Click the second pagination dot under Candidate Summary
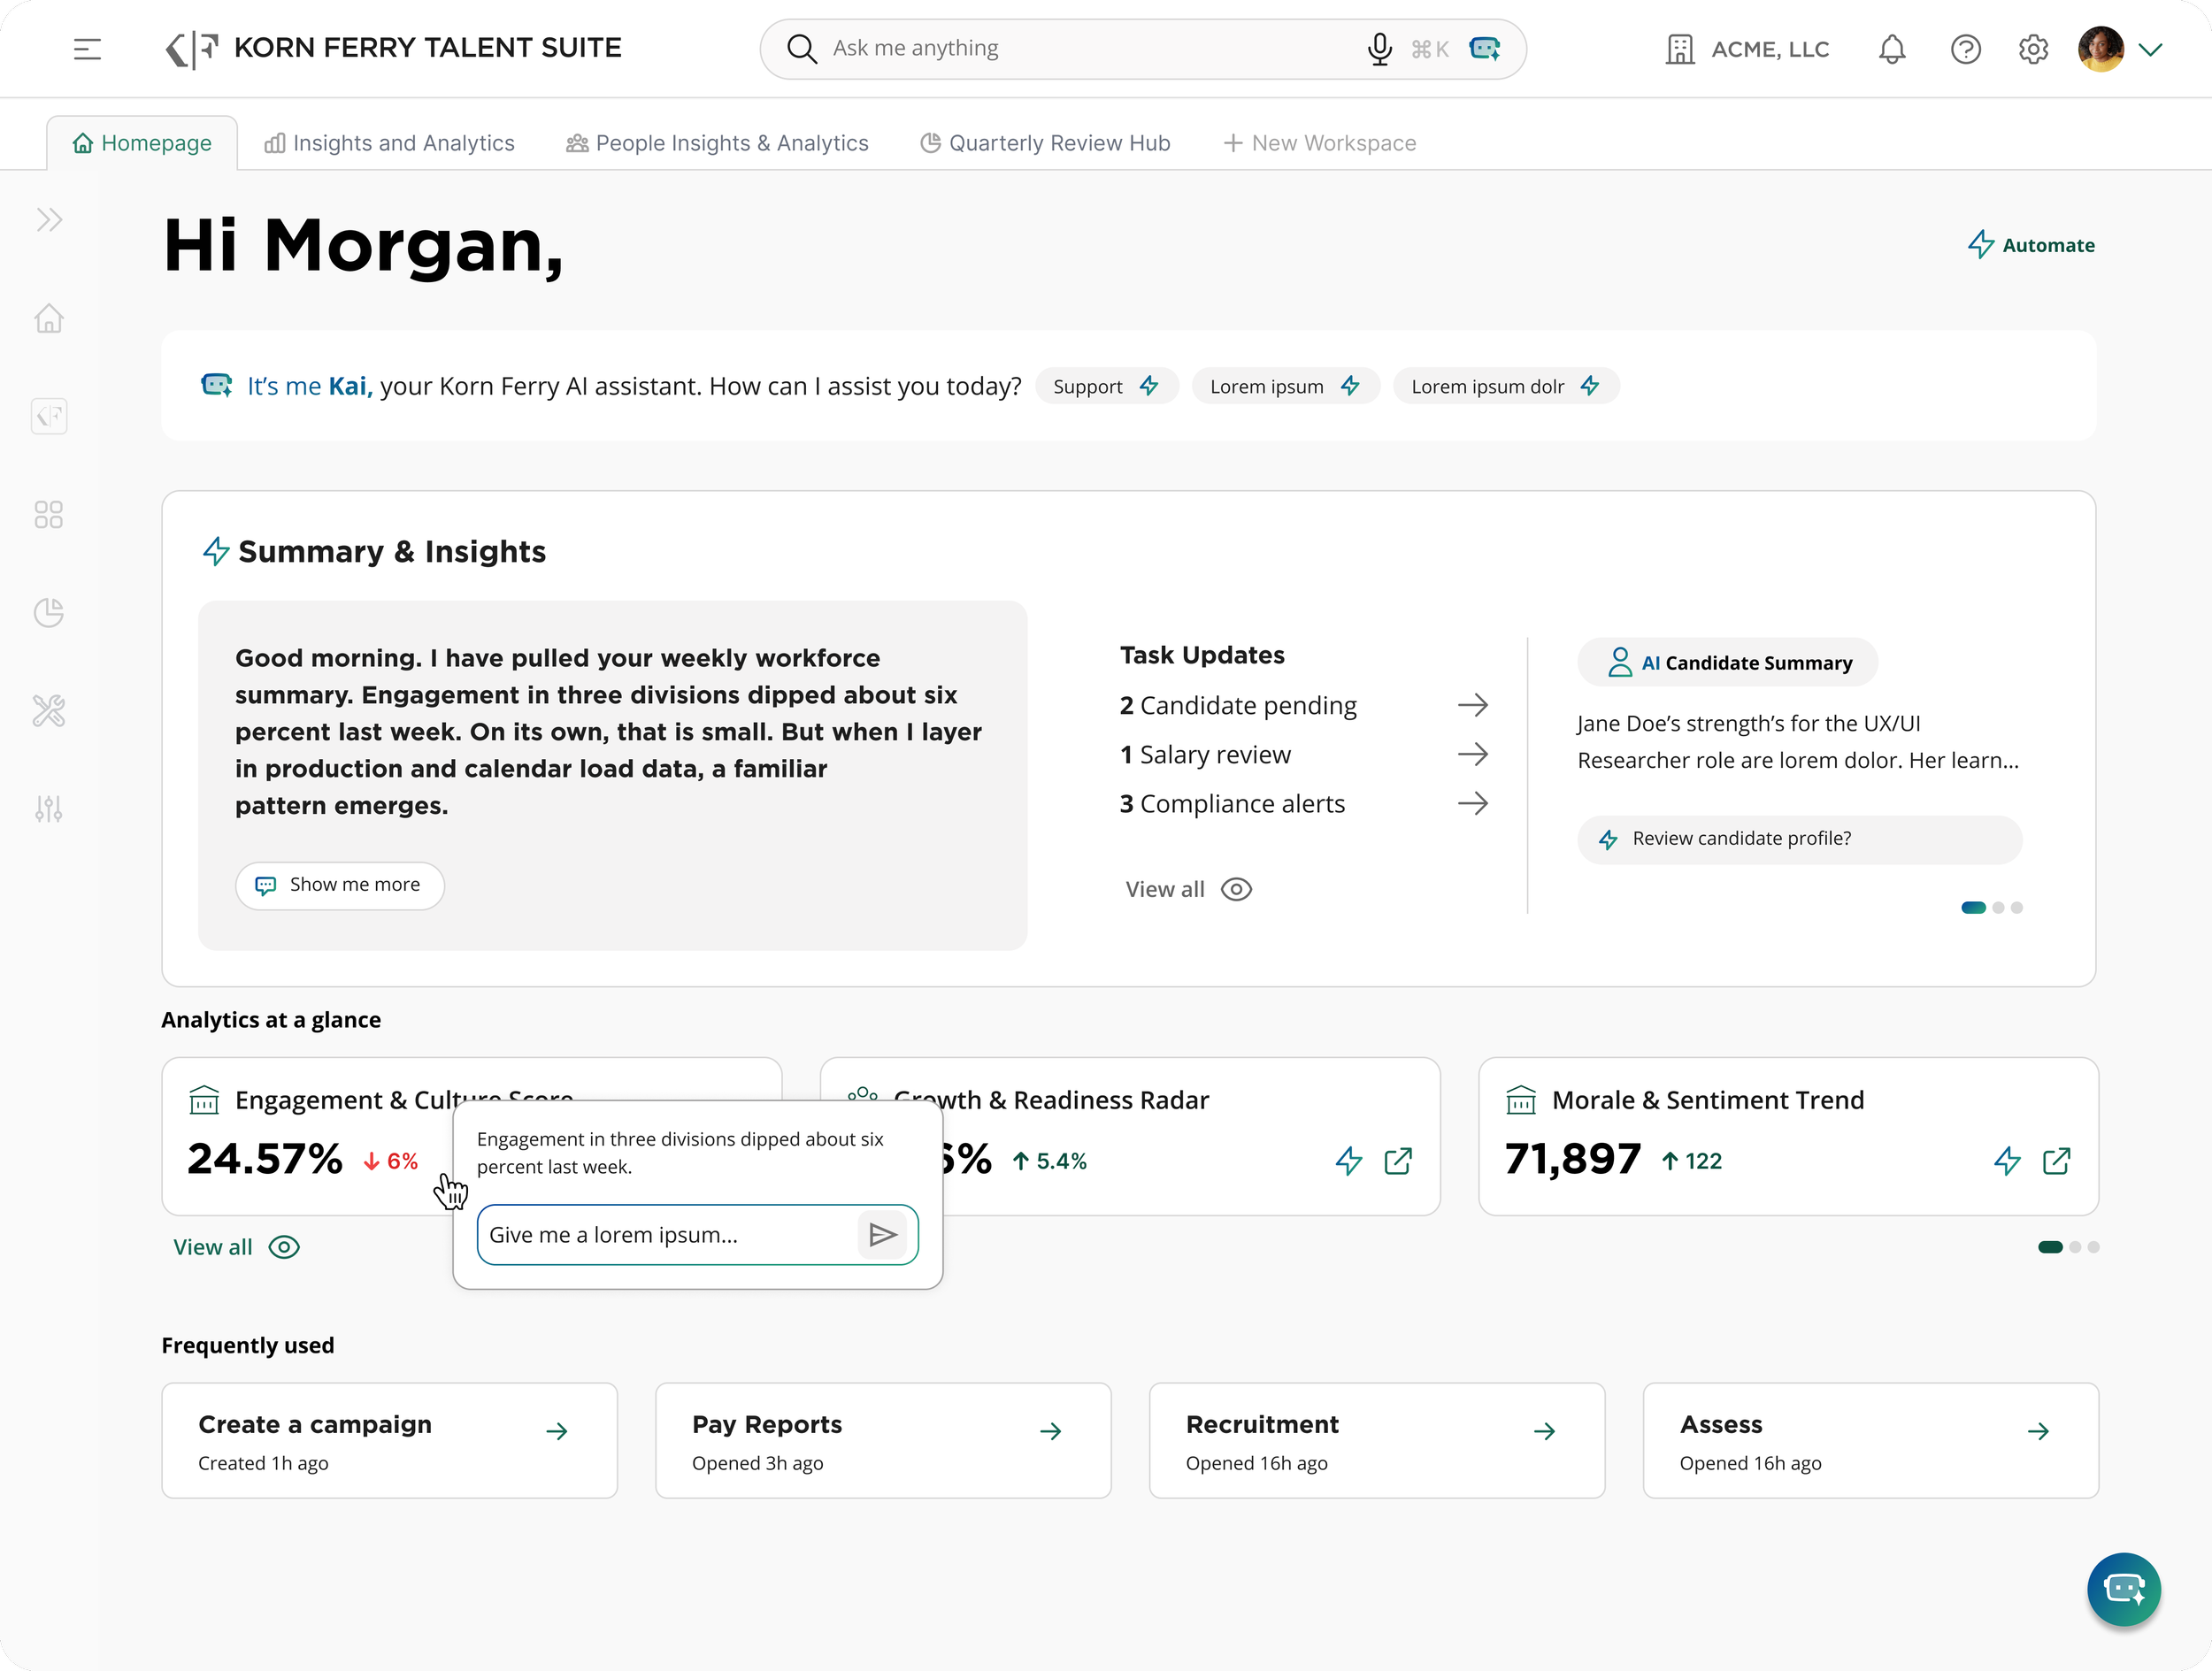This screenshot has width=2212, height=1671. 1996,908
